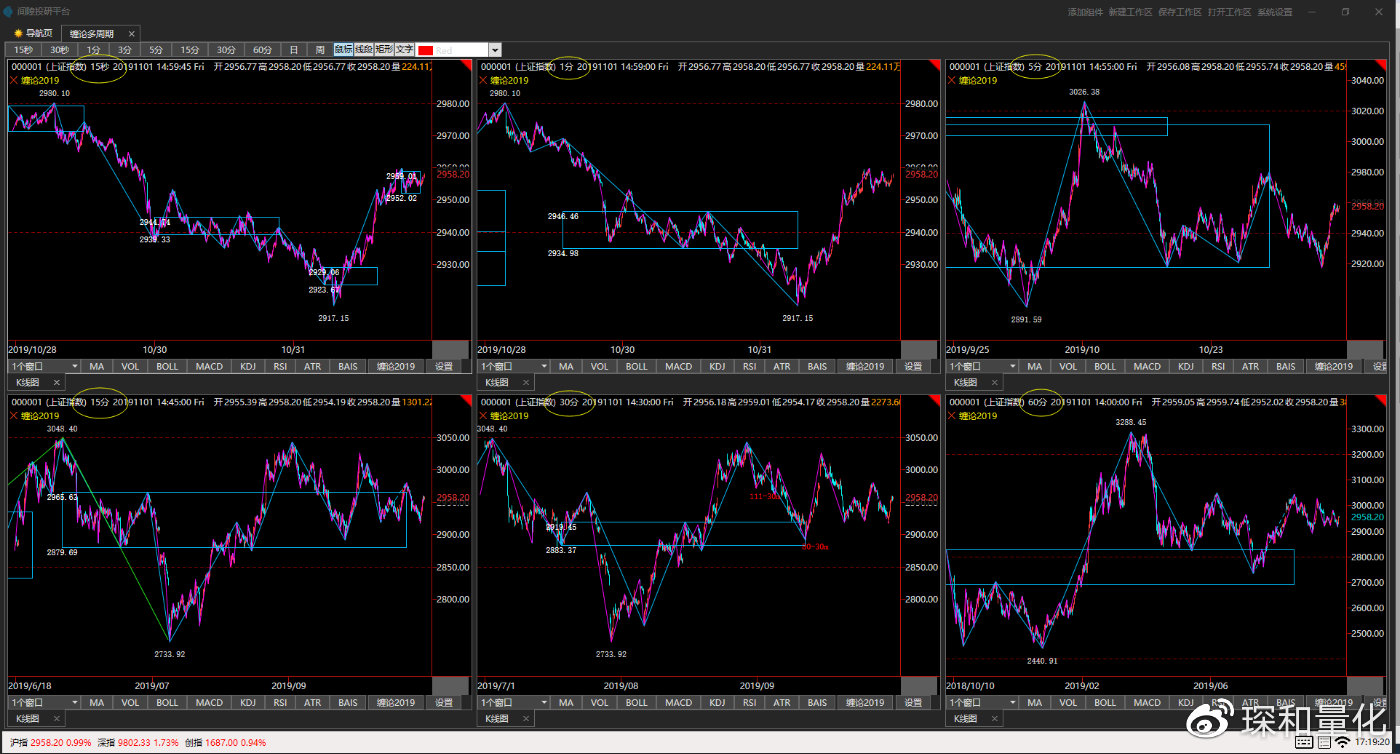The height and width of the screenshot is (754, 1400).
Task: Toggle the BOLL indicator in the 1分 chart
Action: [x=636, y=366]
